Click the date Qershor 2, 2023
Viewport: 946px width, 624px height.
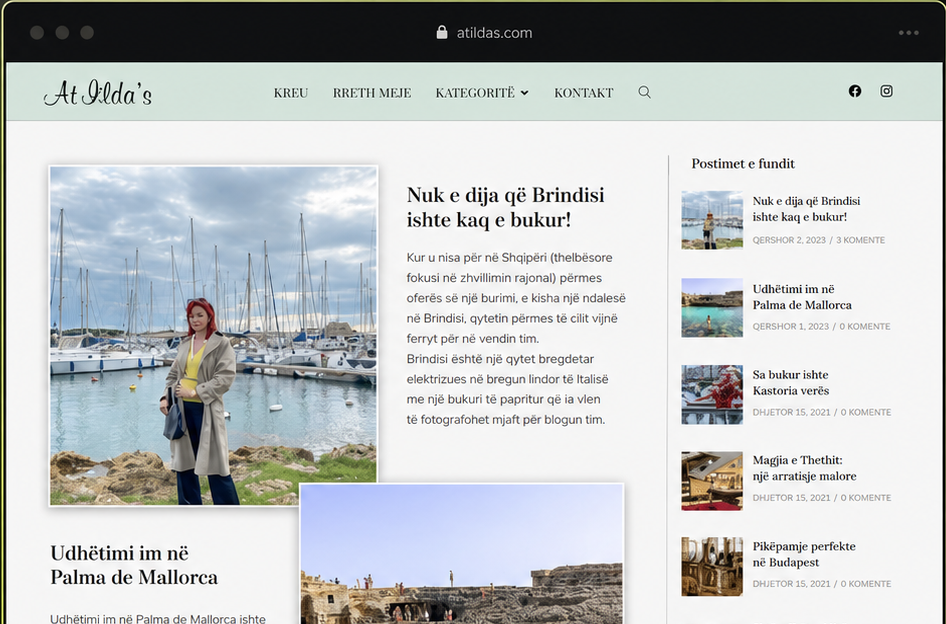(x=789, y=240)
